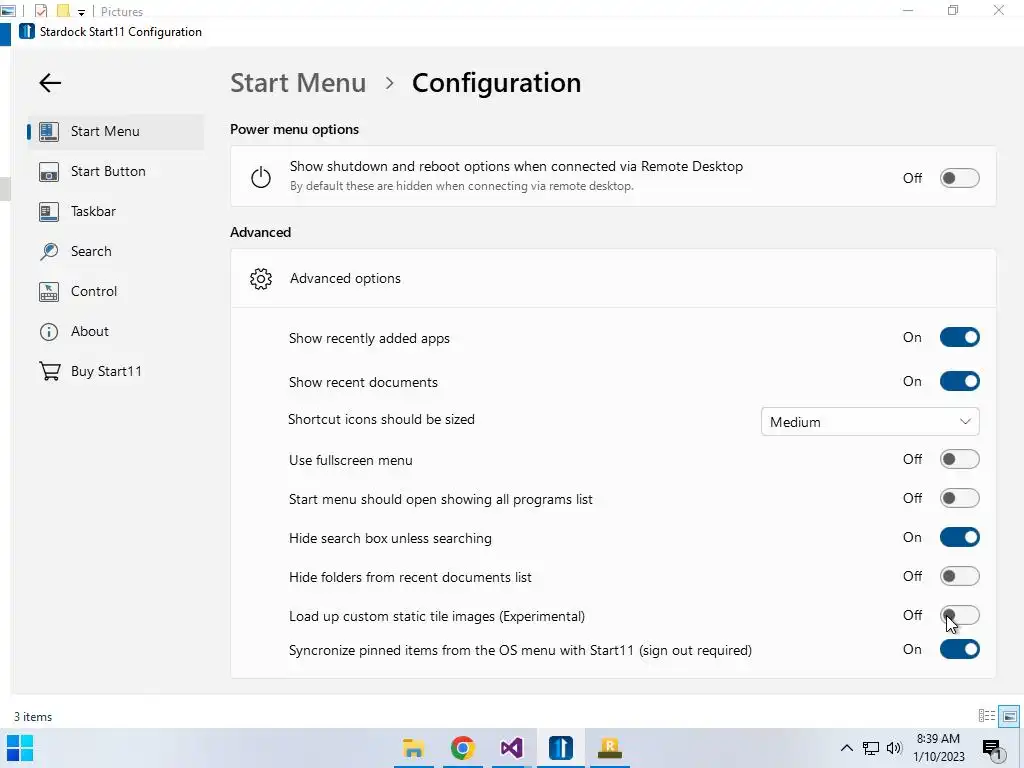The width and height of the screenshot is (1024, 768).
Task: Click the back arrow icon
Action: tap(50, 83)
